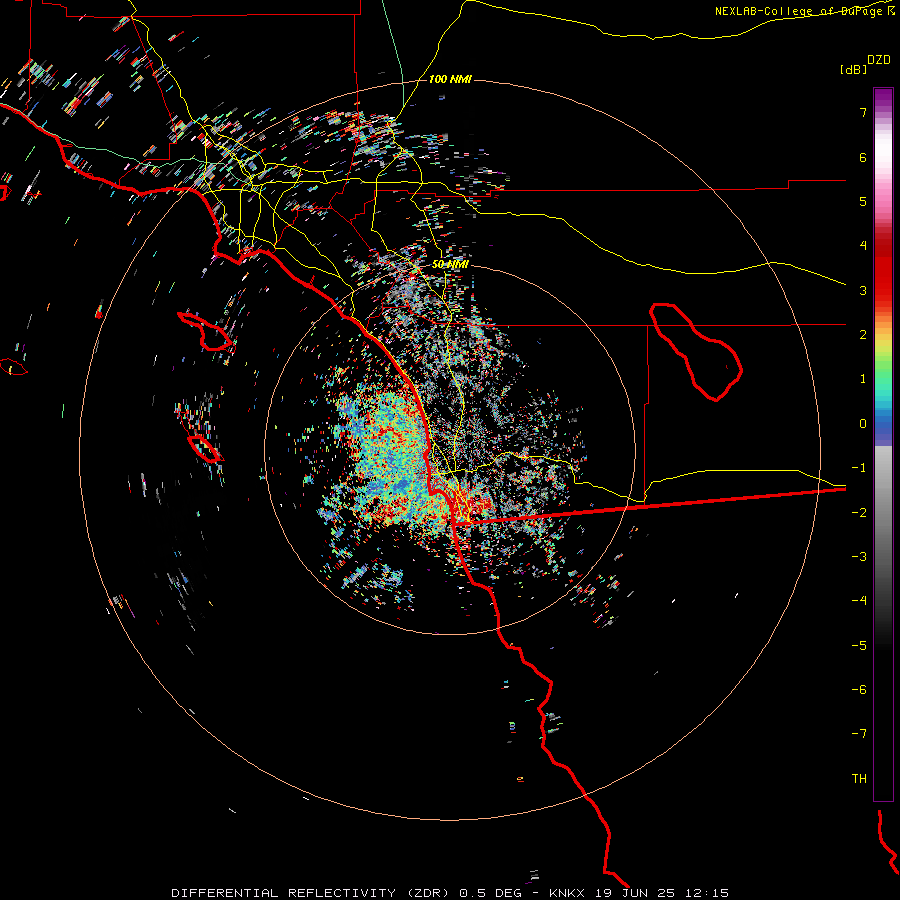Select the positive 5 scale label
Screen dimensions: 900x900
pyautogui.click(x=863, y=201)
